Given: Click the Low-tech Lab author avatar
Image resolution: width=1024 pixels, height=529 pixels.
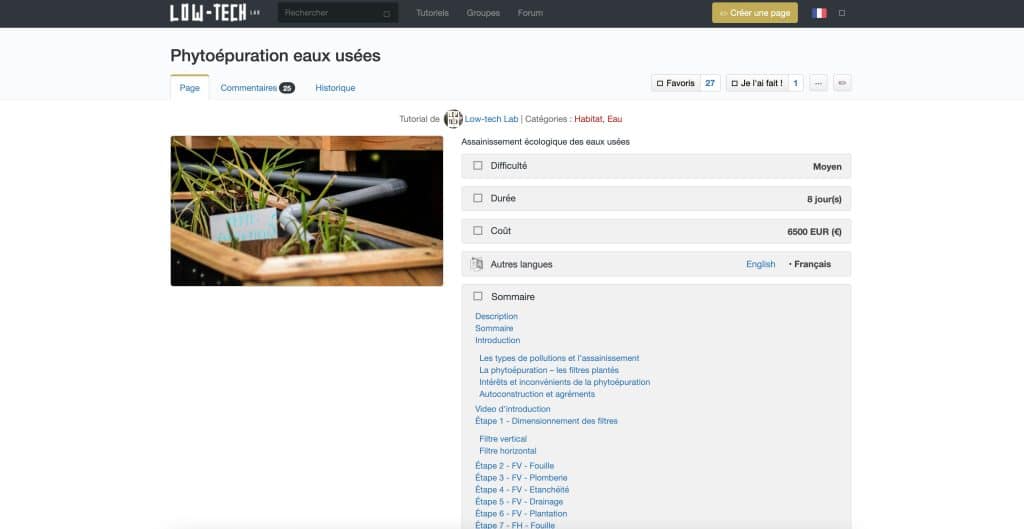Looking at the screenshot, I should pyautogui.click(x=453, y=119).
